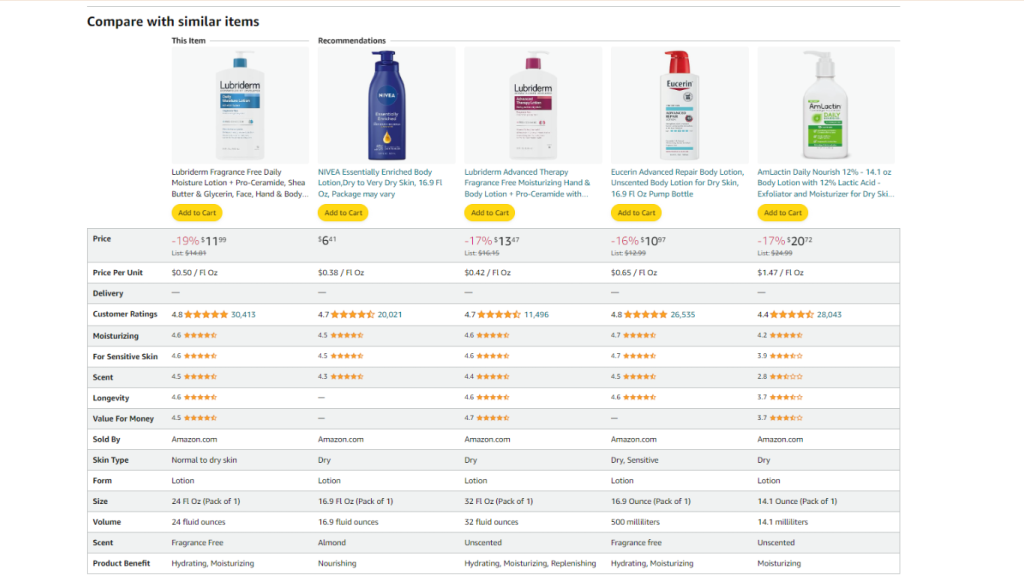Open the Eucerin Advanced Repair lotion image
This screenshot has width=1024, height=576.
[679, 105]
